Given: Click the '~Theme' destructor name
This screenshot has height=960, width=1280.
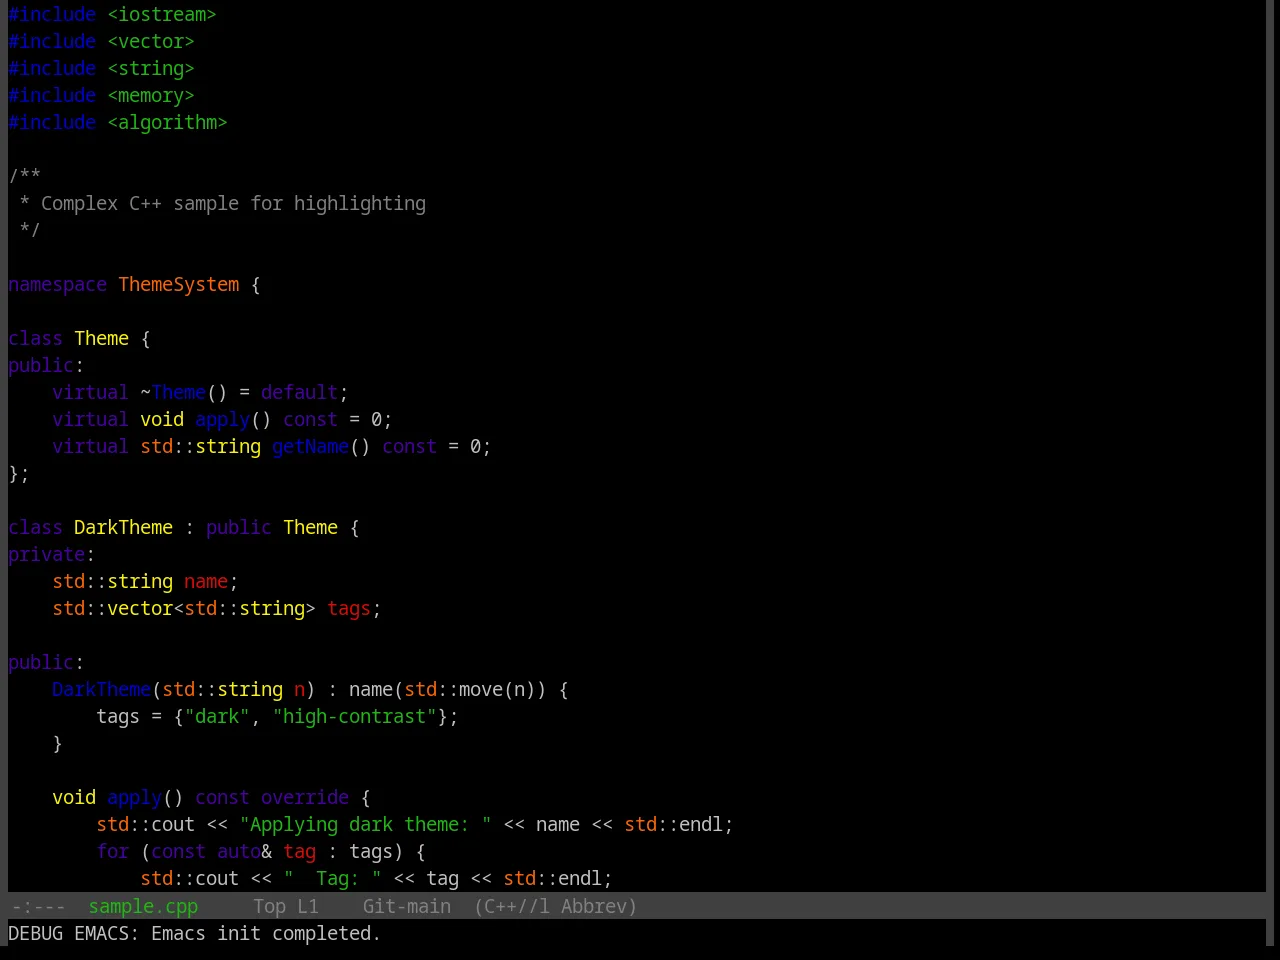Looking at the screenshot, I should click(x=173, y=393).
